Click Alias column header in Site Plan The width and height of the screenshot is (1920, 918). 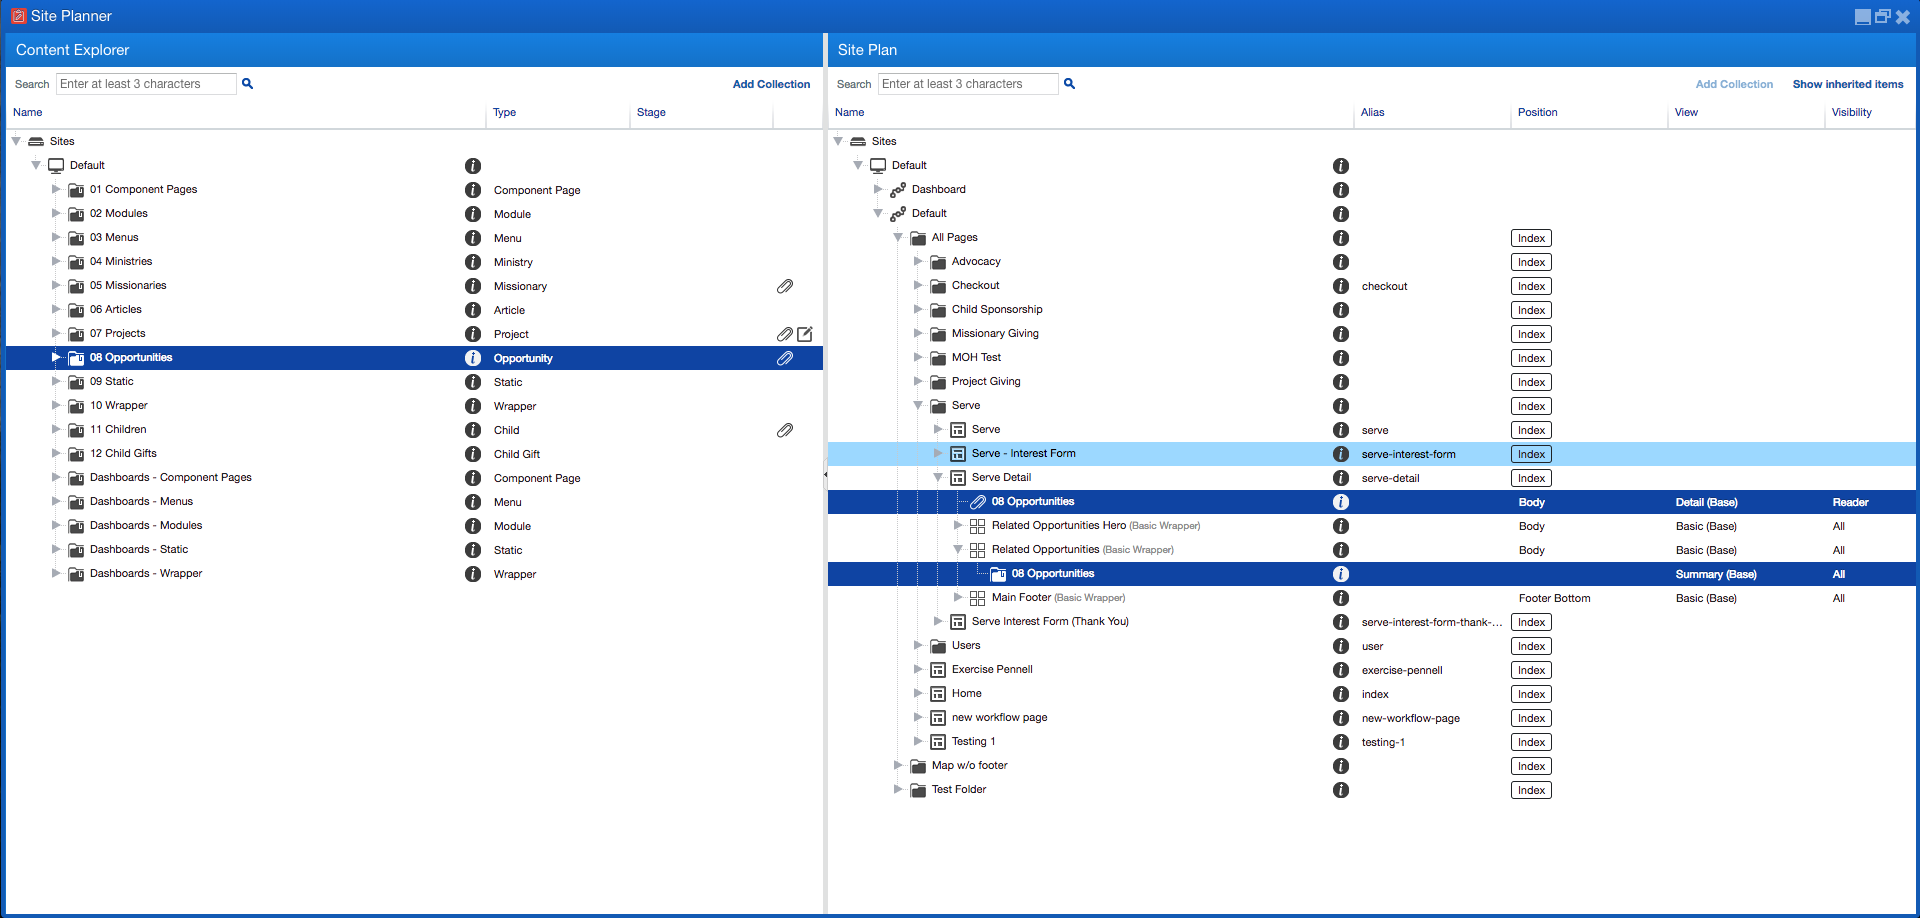pyautogui.click(x=1372, y=112)
